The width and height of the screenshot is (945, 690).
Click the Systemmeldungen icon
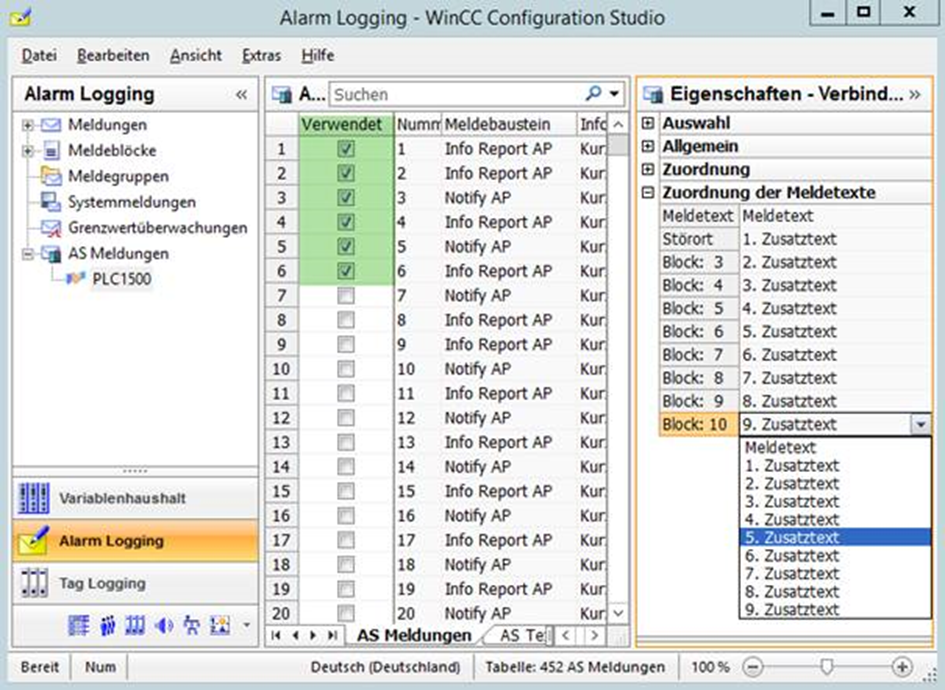[x=51, y=202]
